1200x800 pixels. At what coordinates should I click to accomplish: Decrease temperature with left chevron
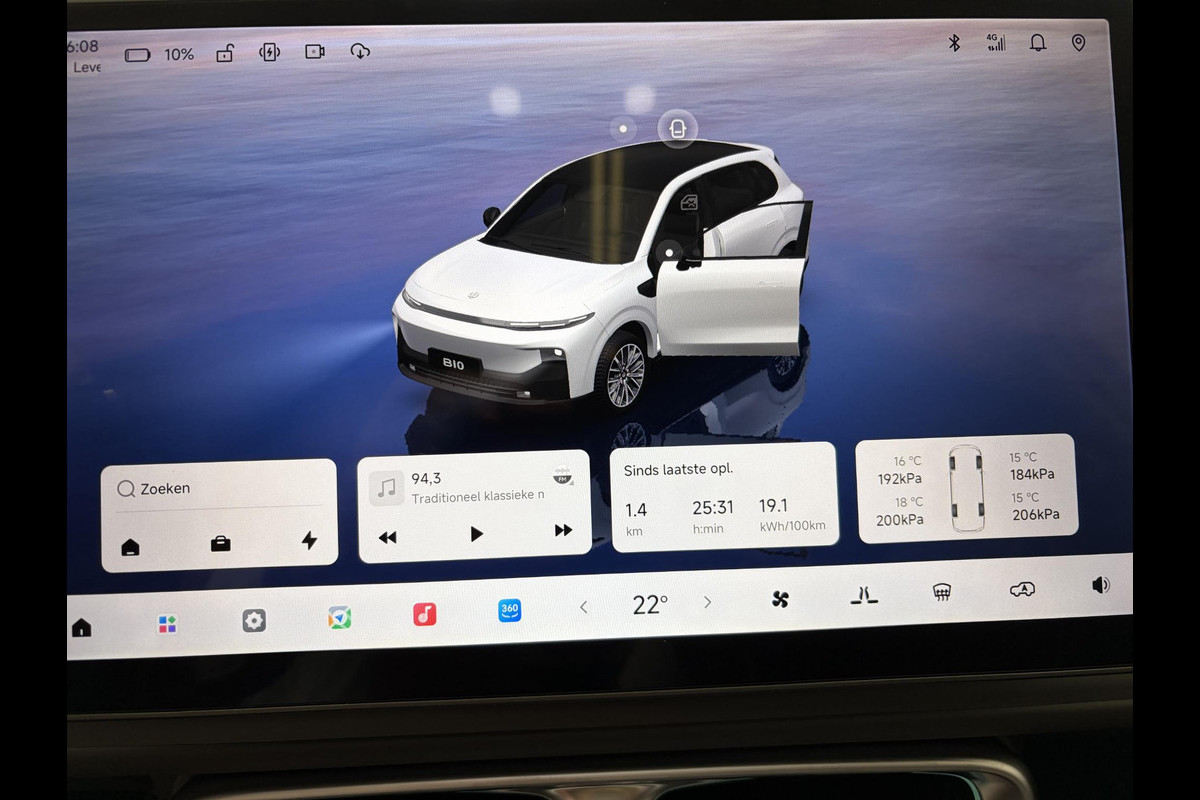(584, 607)
